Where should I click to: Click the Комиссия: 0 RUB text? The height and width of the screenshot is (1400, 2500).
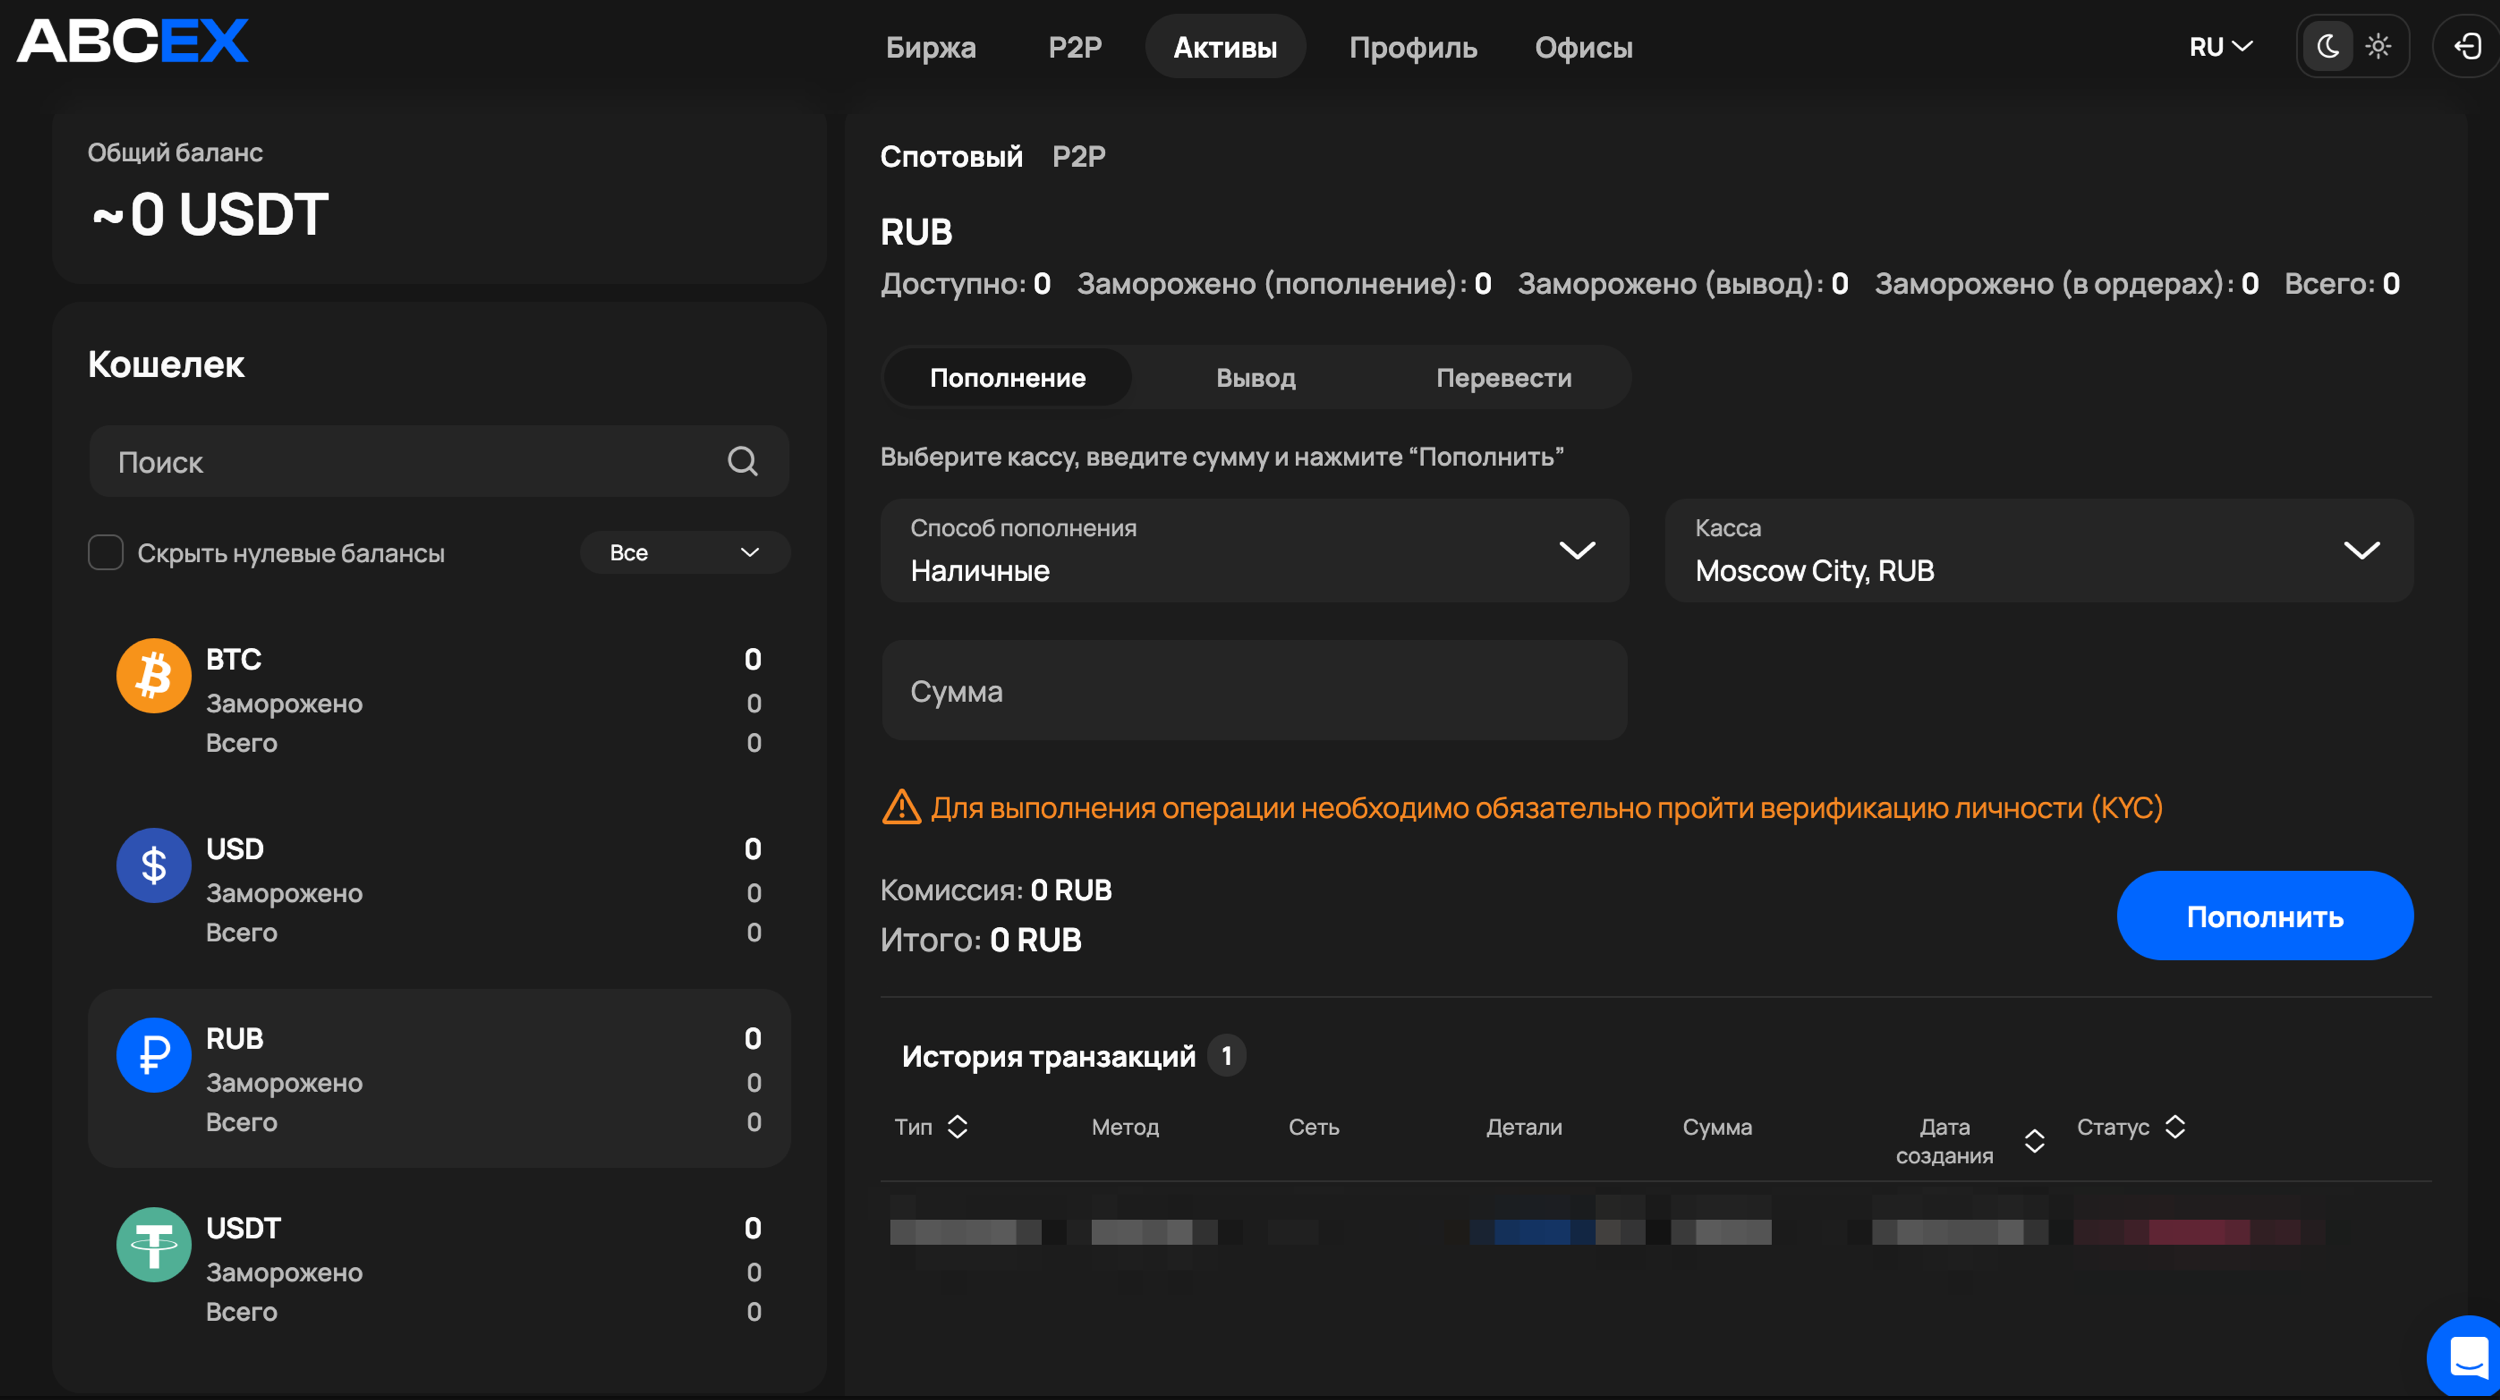996,890
